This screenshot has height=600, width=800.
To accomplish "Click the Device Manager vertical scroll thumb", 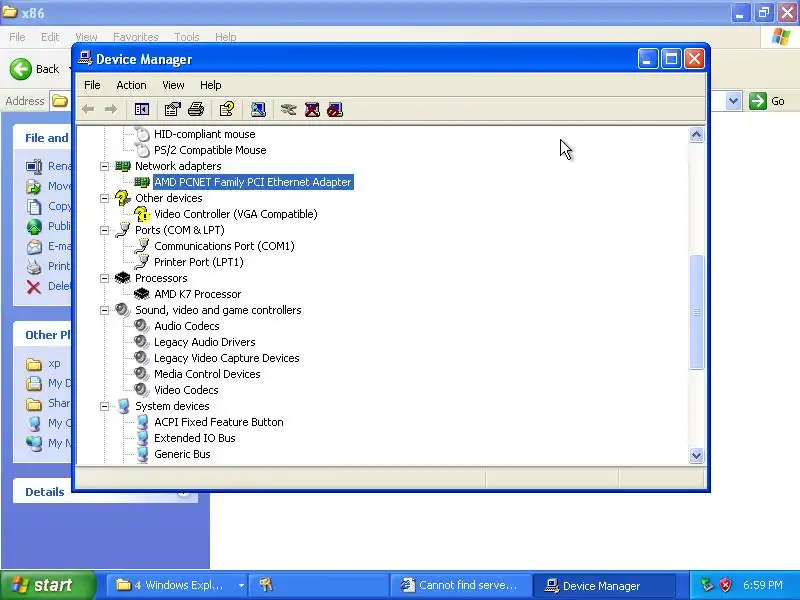I will (696, 312).
